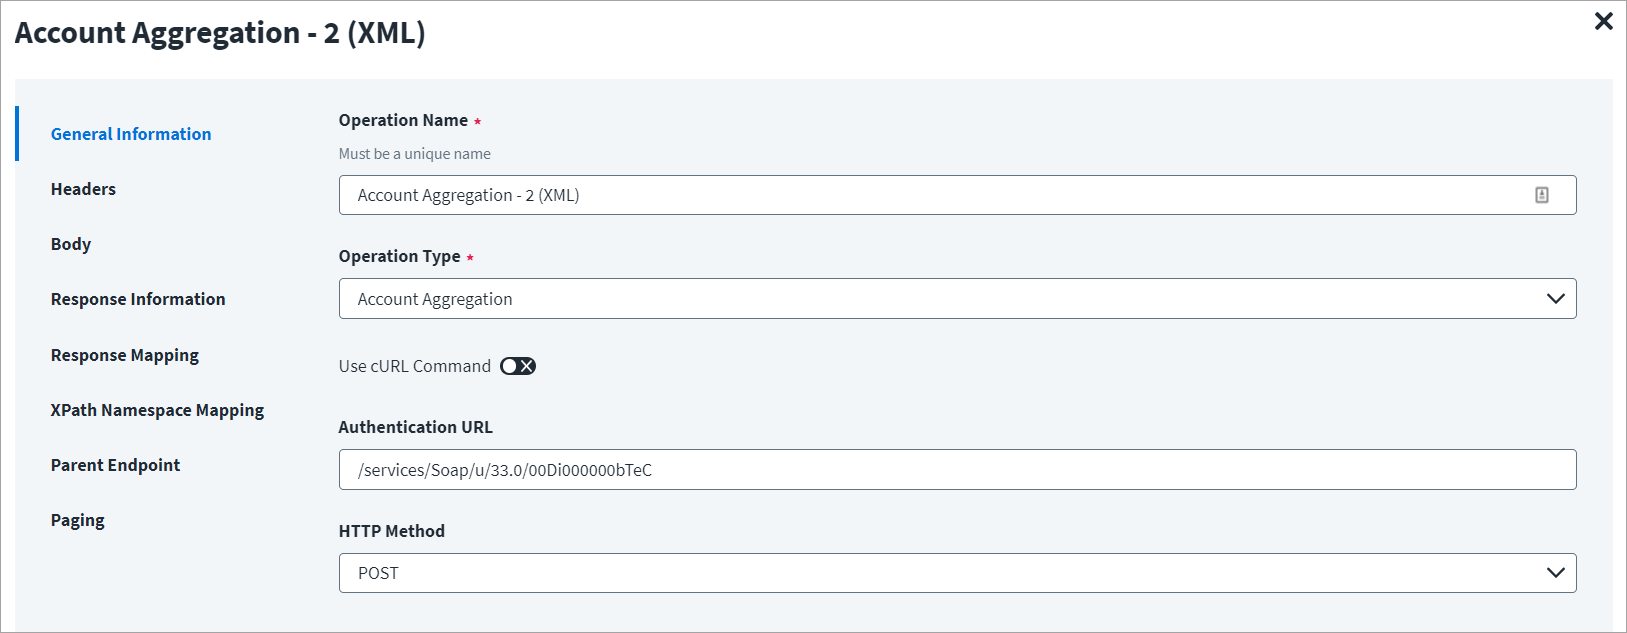The image size is (1627, 633).
Task: Open the Headers section
Action: (x=83, y=189)
